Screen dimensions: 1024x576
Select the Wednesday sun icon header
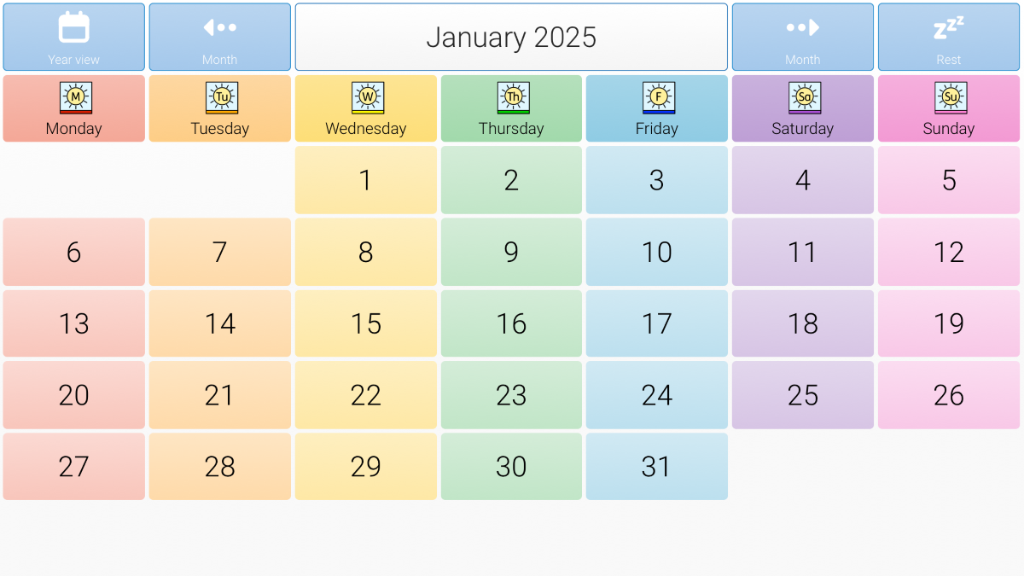coord(367,98)
